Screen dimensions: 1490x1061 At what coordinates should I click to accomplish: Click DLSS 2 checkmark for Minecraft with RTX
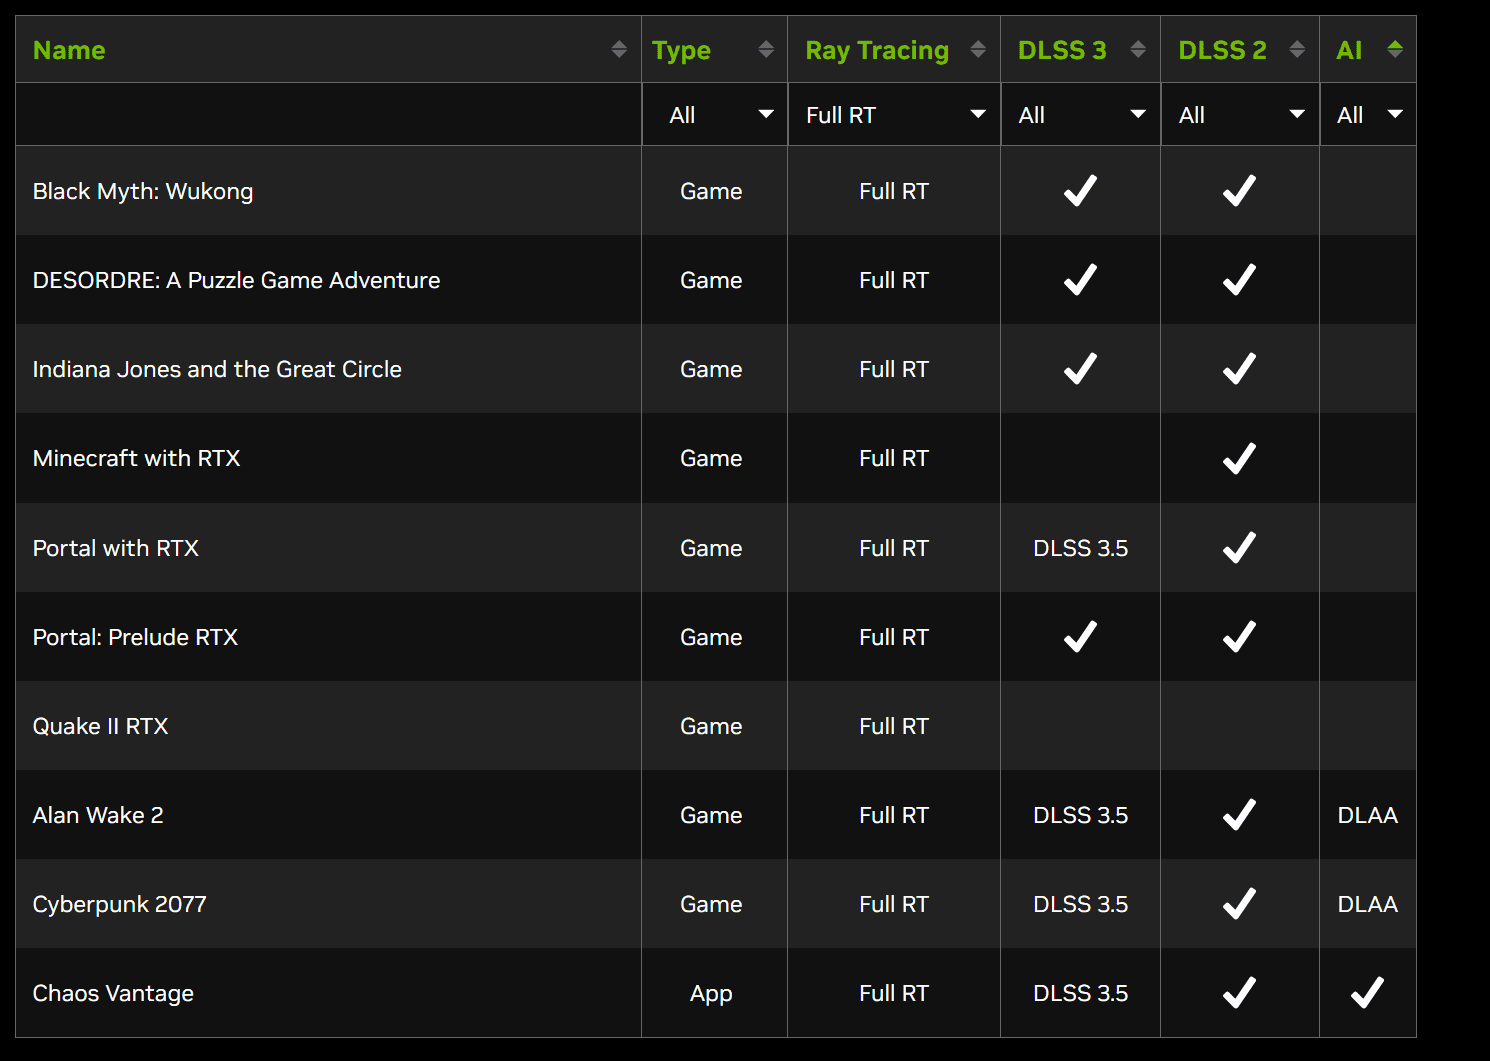(1239, 458)
